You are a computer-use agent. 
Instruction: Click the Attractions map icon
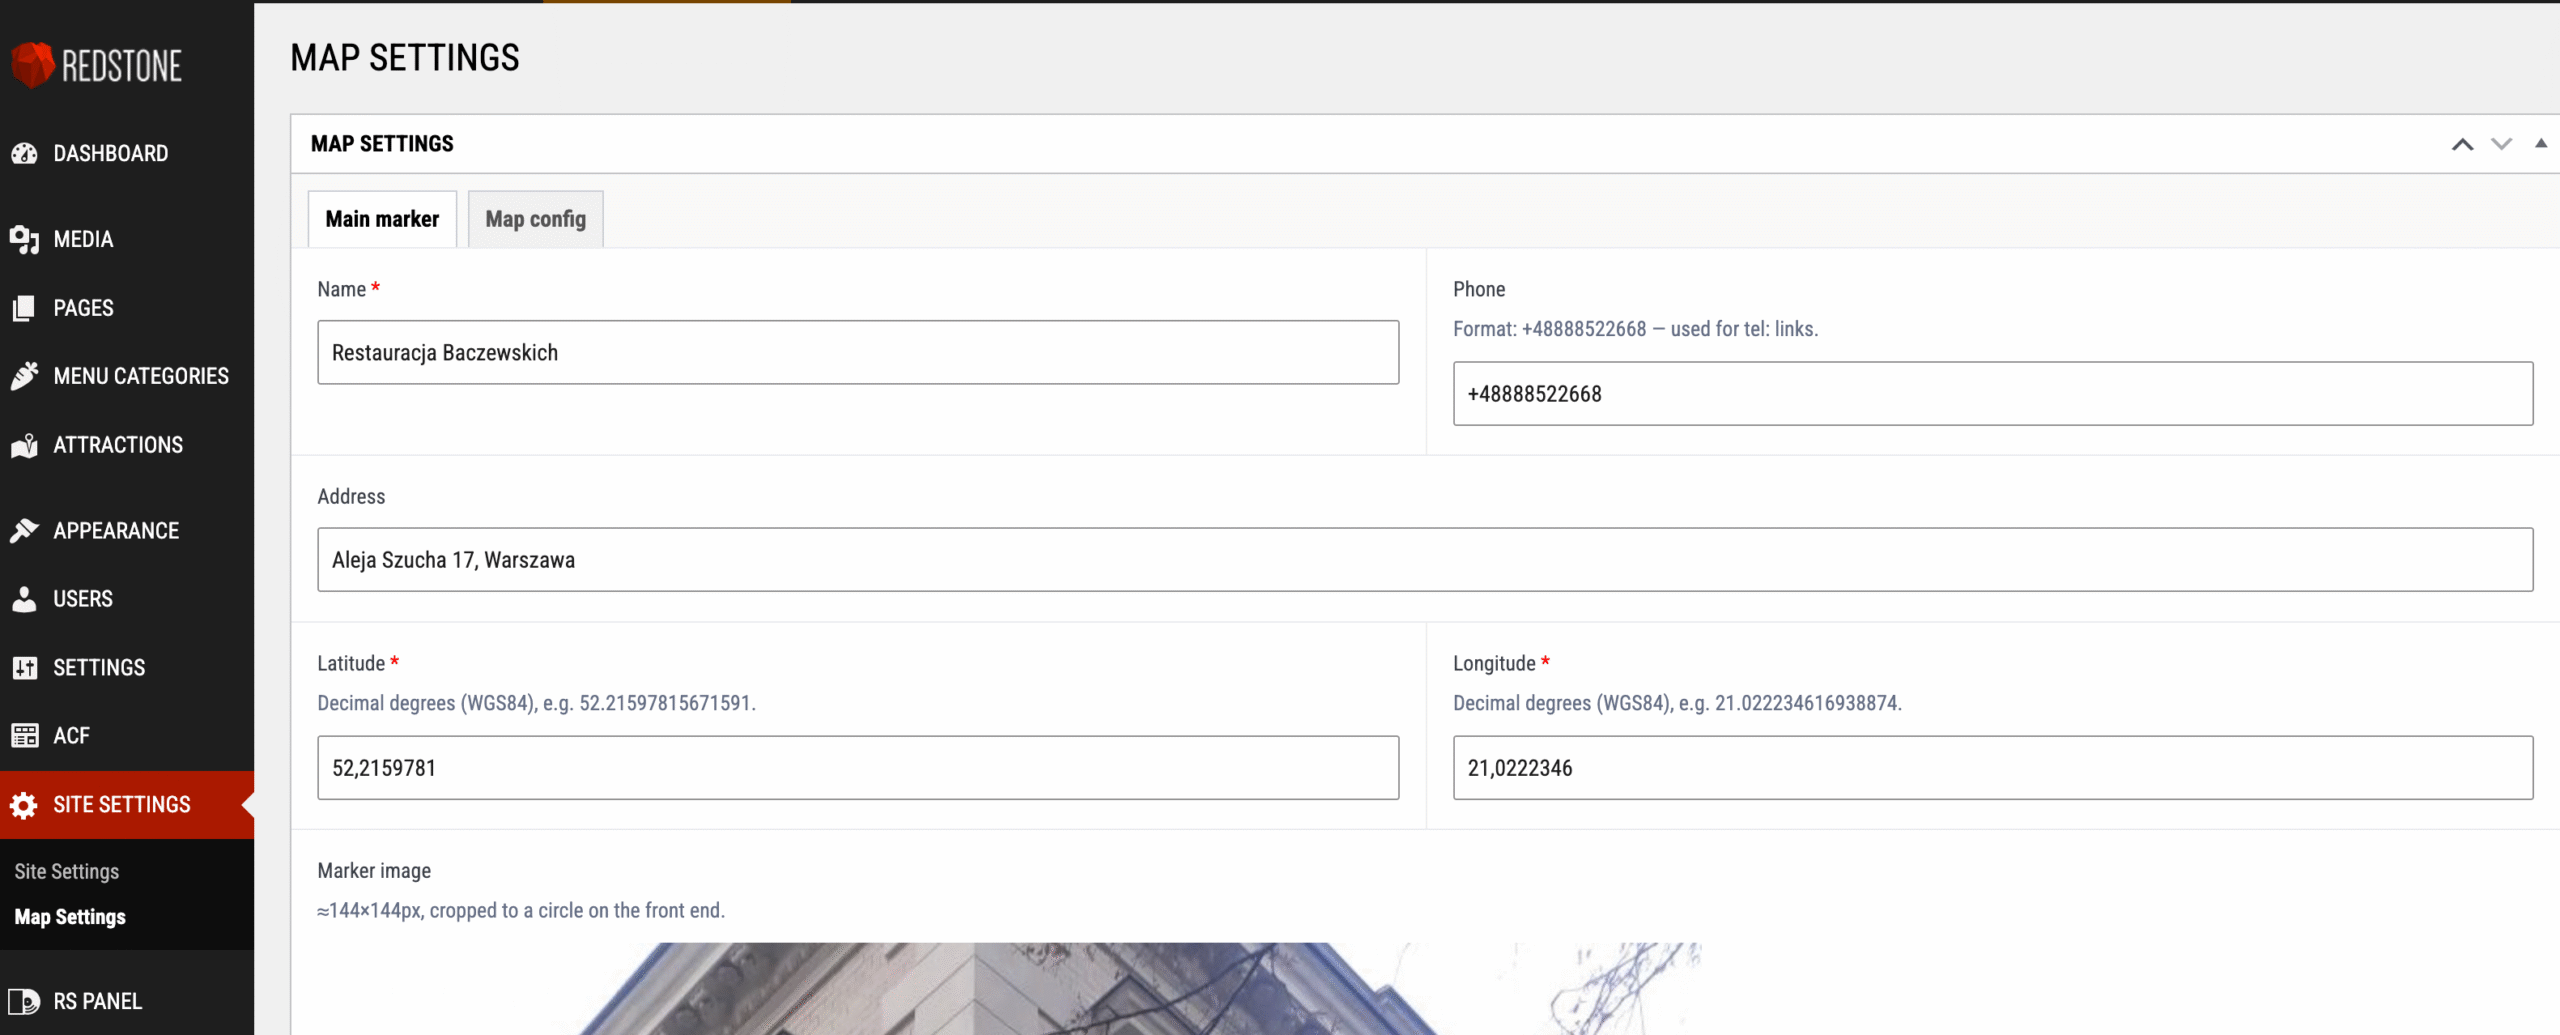tap(24, 445)
